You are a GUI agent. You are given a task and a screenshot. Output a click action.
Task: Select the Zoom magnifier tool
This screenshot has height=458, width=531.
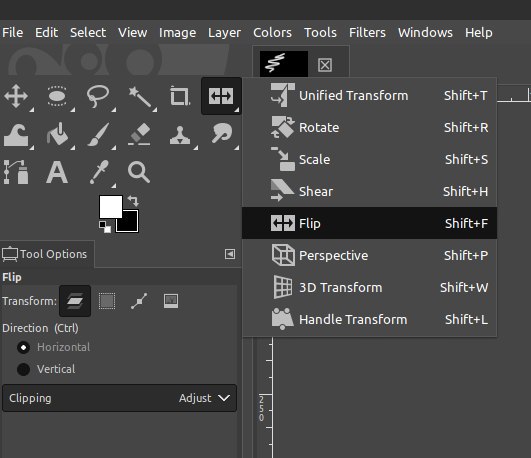(x=139, y=172)
